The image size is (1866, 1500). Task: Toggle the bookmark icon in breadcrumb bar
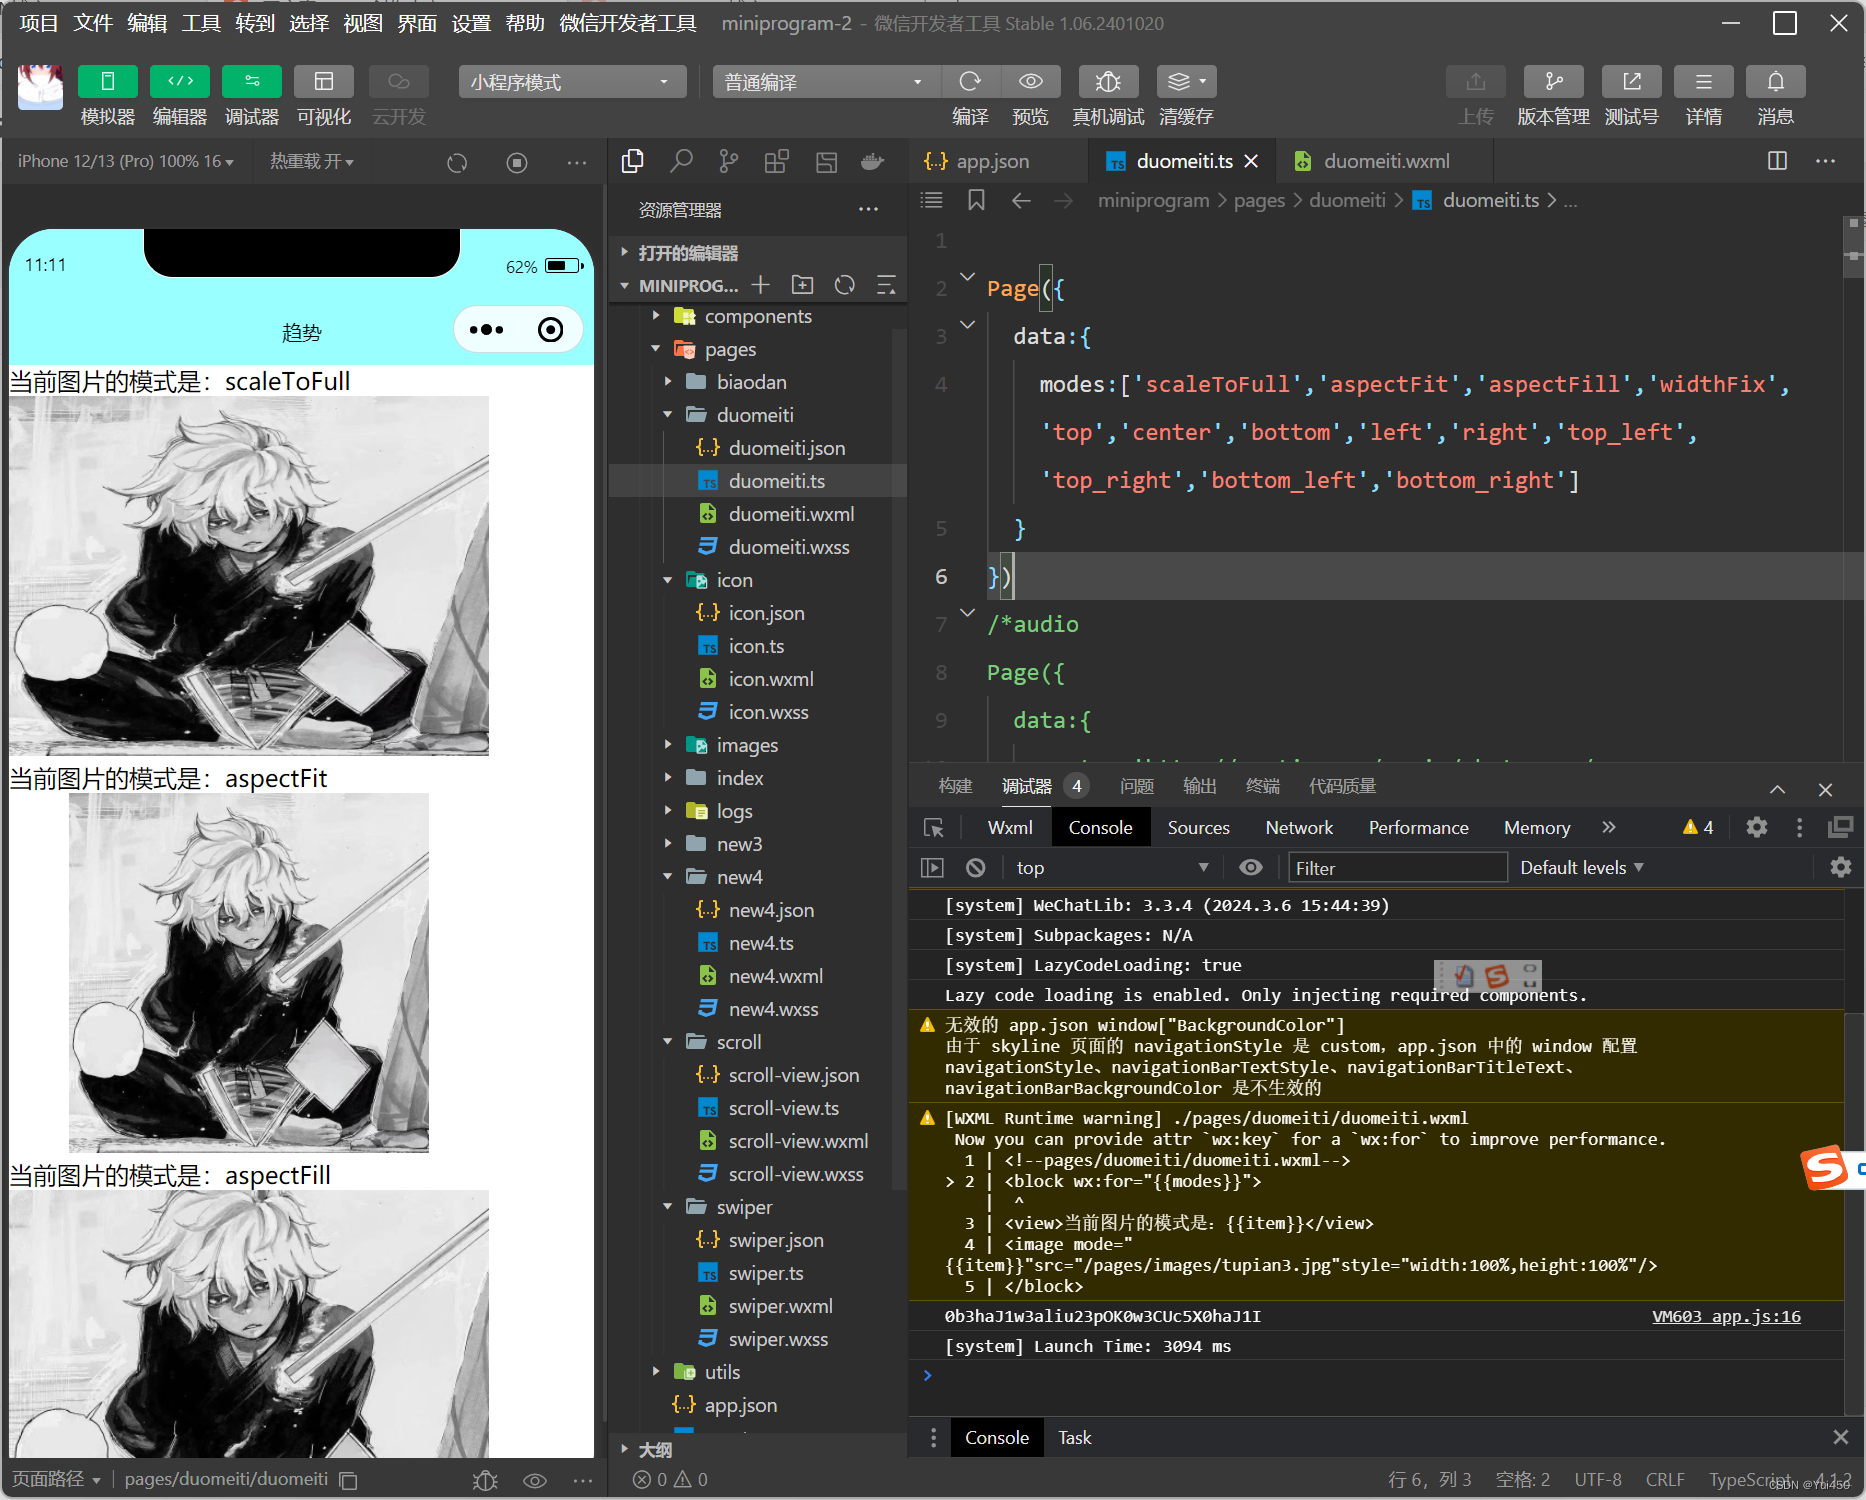976,201
